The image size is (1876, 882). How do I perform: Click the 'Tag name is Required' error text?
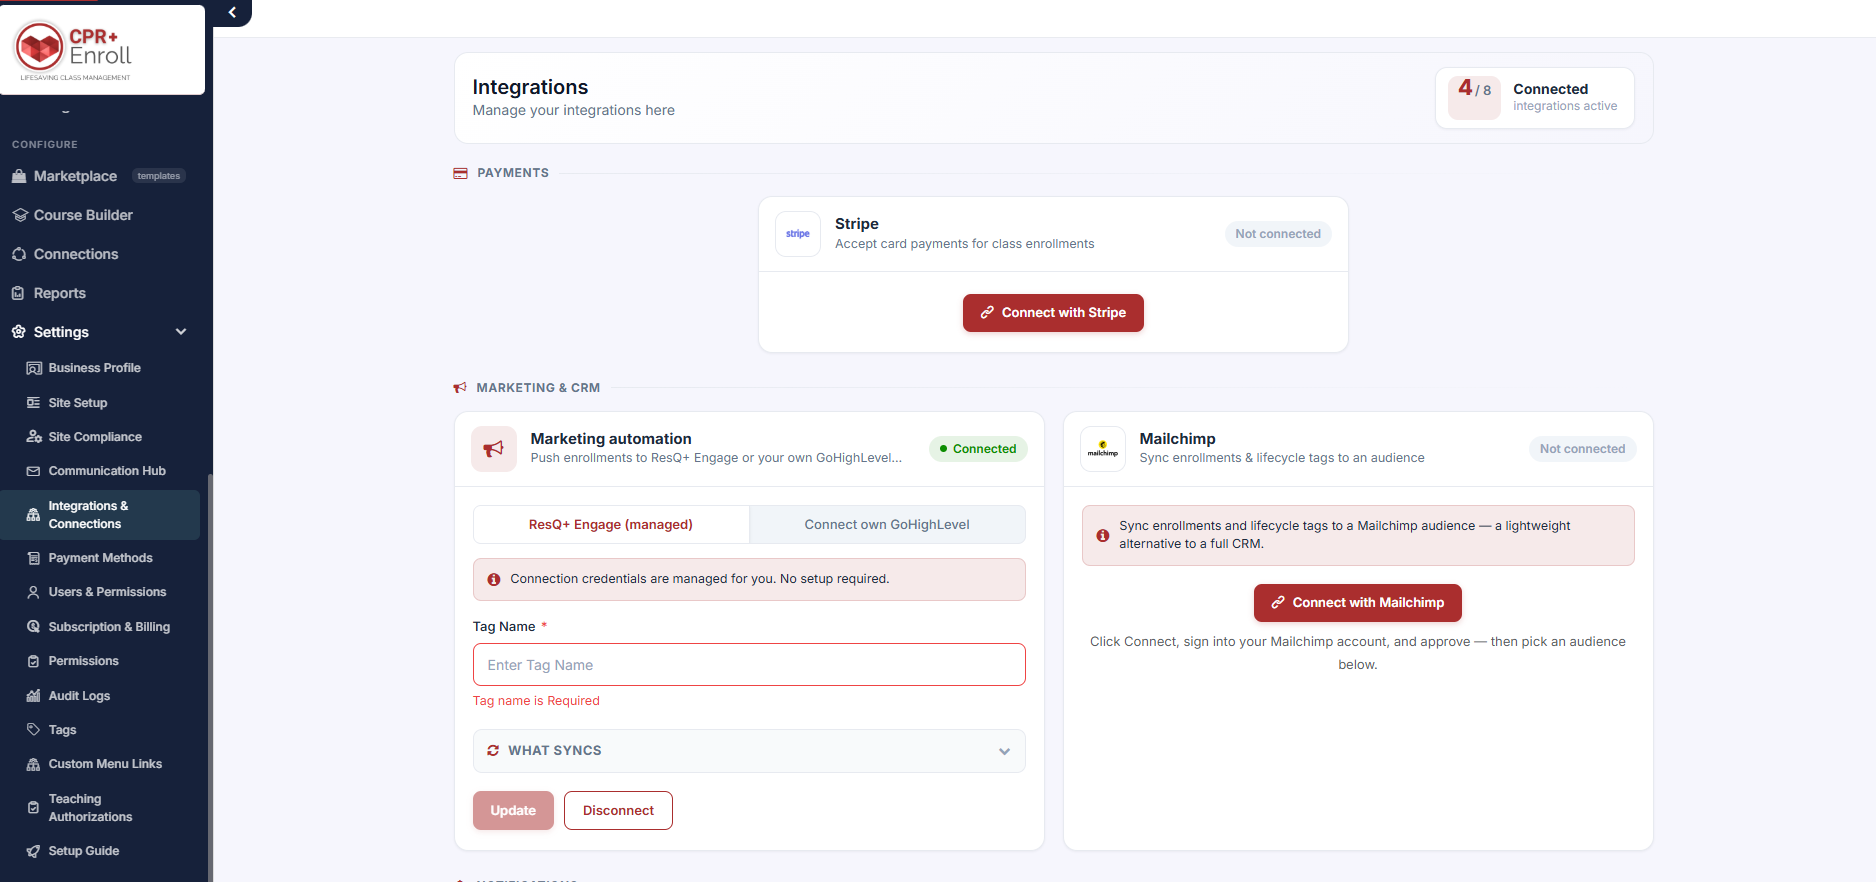click(x=536, y=701)
